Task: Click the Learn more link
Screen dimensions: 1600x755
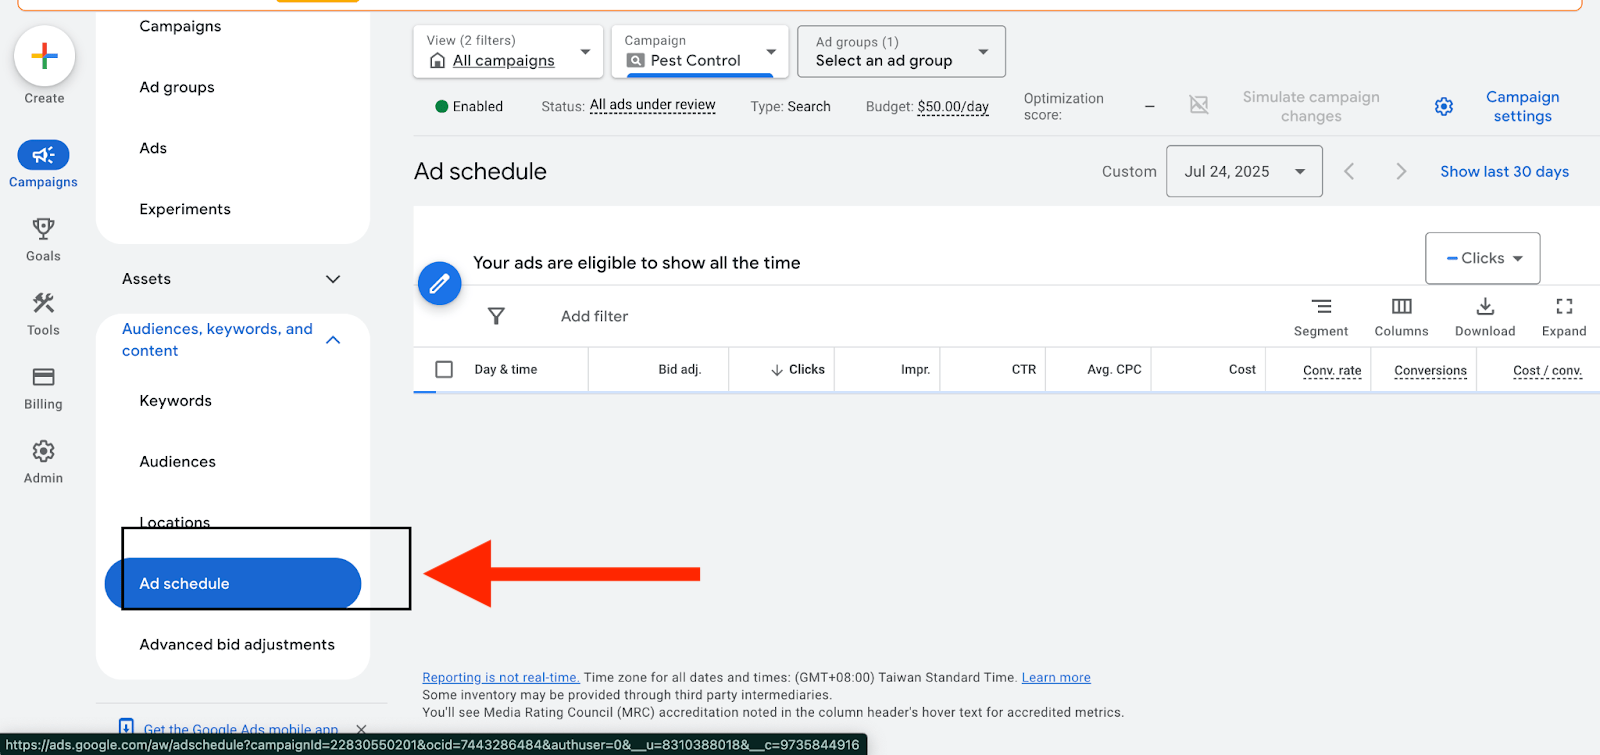Action: pos(1056,677)
